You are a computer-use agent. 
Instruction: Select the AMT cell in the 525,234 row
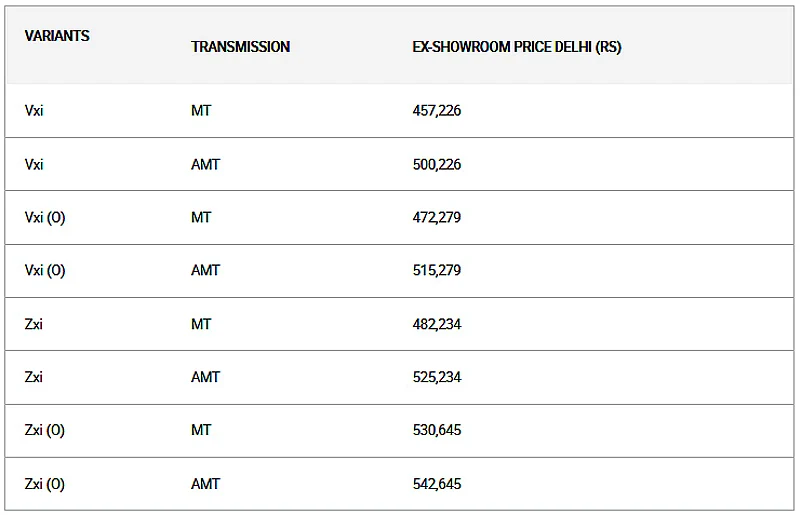point(205,377)
